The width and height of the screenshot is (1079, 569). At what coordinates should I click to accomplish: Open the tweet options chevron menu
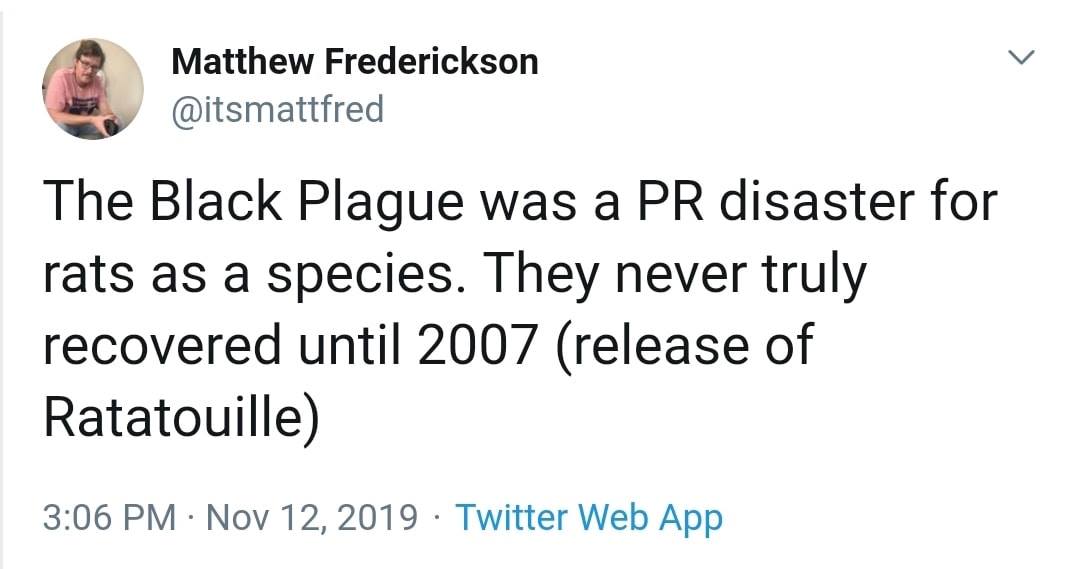pos(1018,60)
